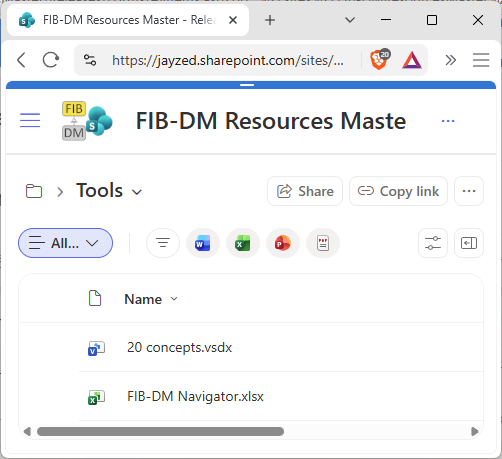Click the breadcrumb chevron before Tools
Viewport: 502px width, 459px height.
[x=60, y=192]
